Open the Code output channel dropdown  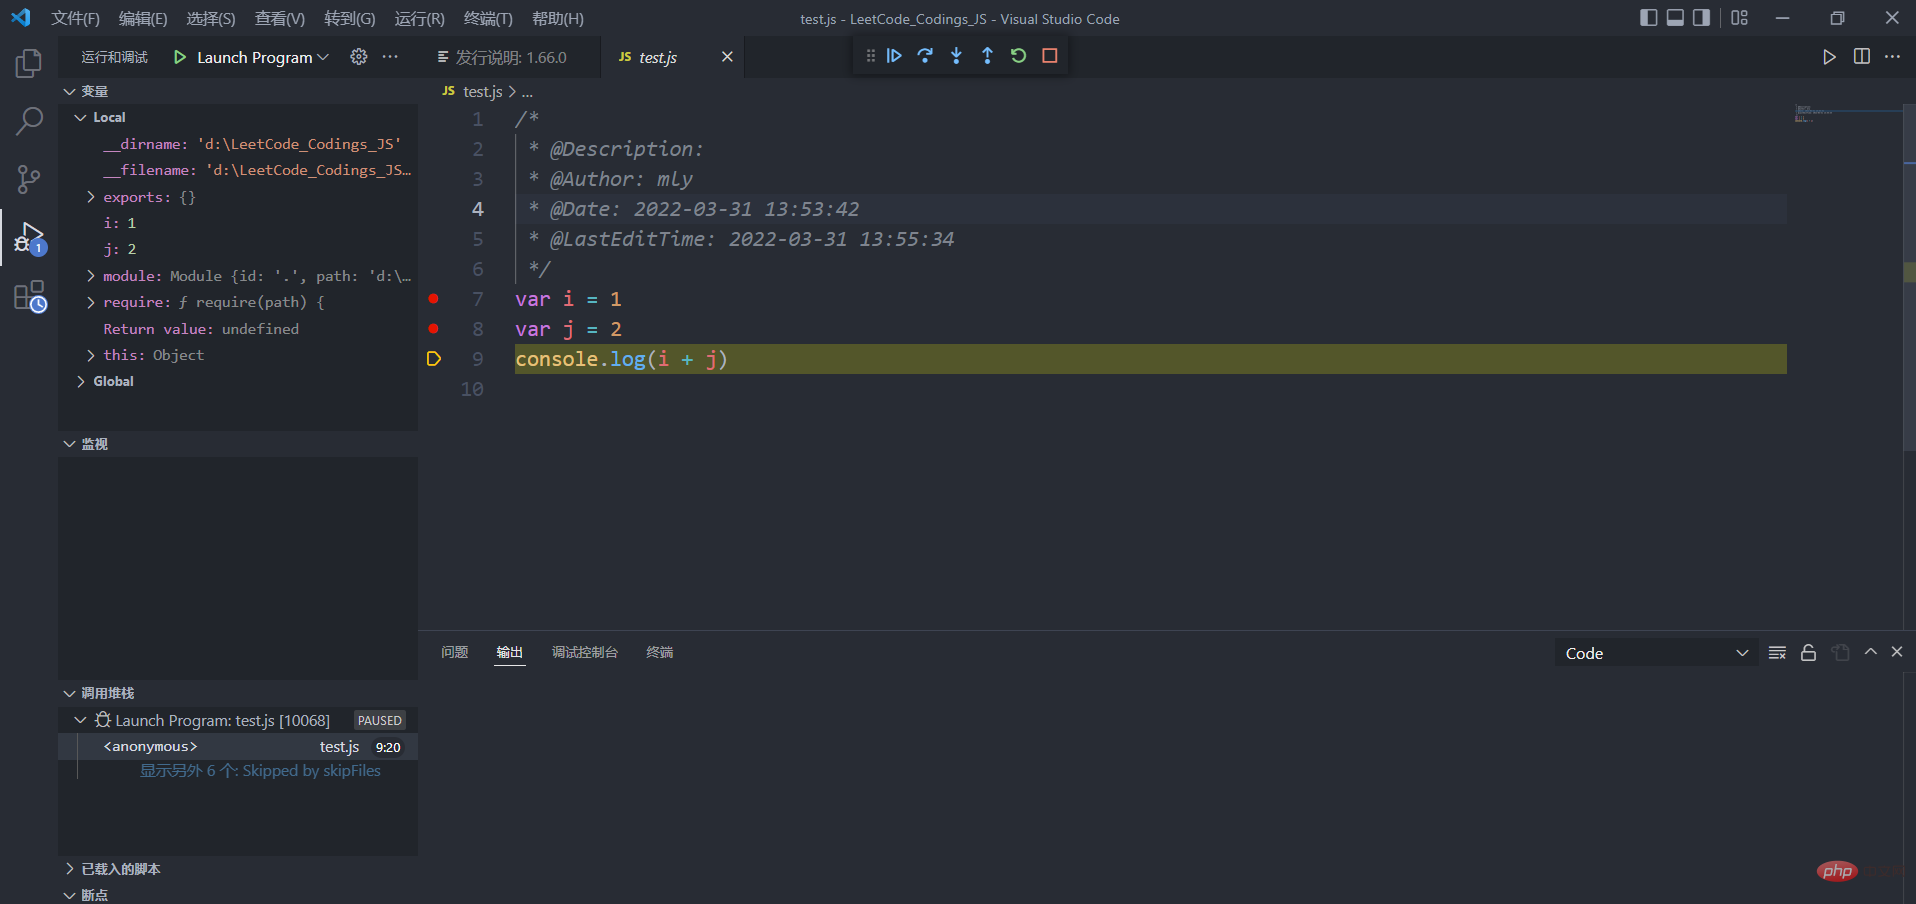point(1656,653)
